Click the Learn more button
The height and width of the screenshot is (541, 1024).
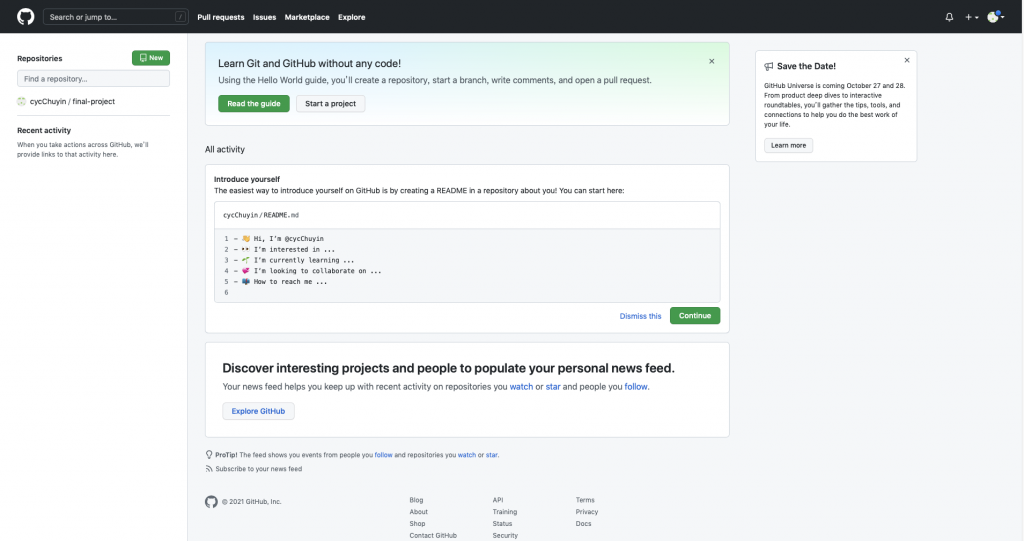pyautogui.click(x=788, y=145)
